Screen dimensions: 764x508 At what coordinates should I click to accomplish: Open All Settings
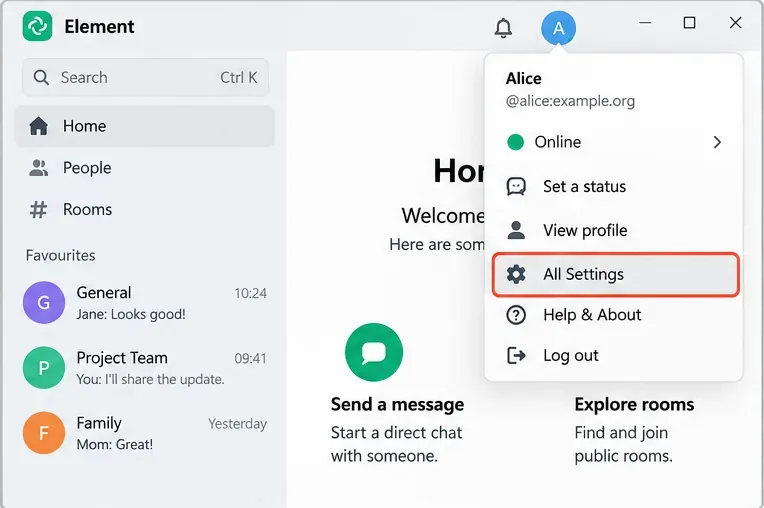[615, 274]
